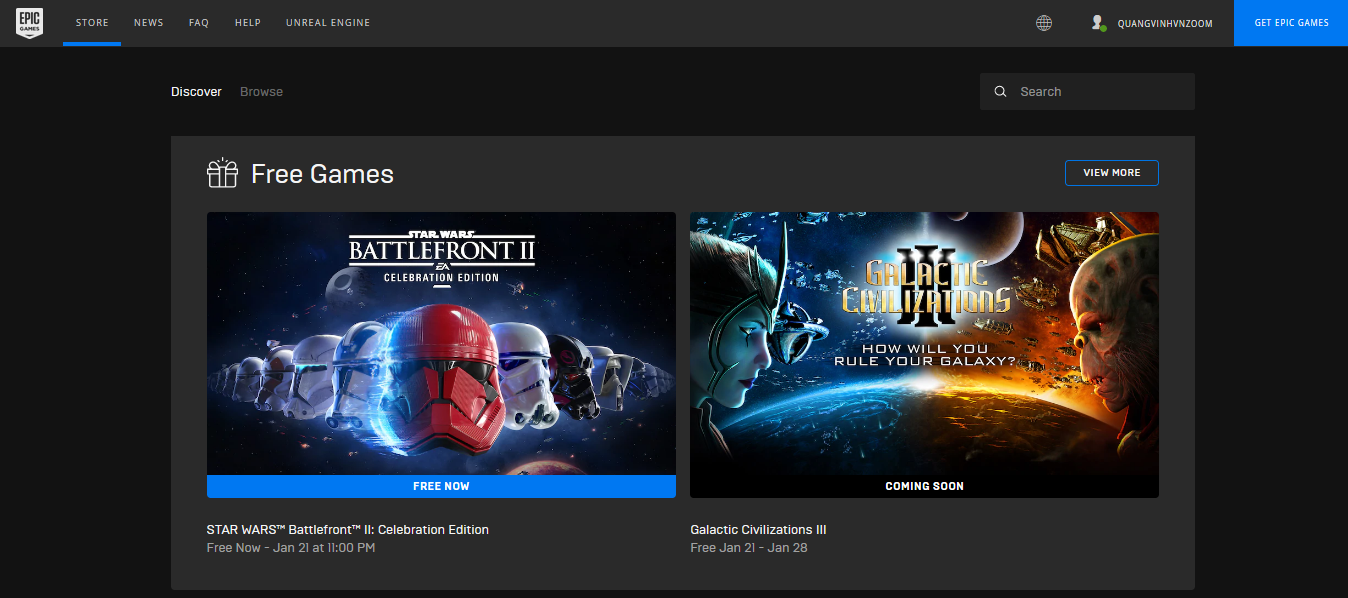Click the Coming Soon banner

(924, 486)
